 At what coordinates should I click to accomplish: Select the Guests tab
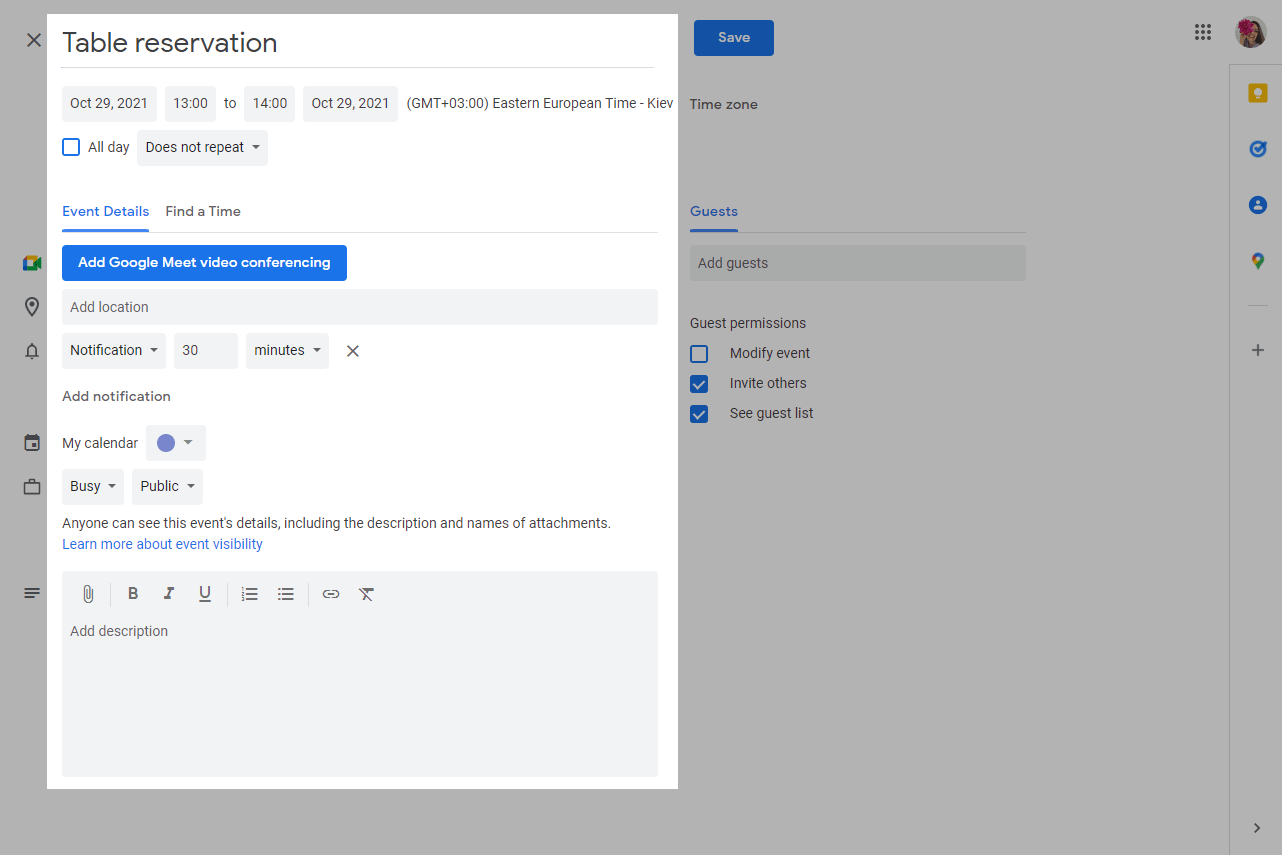pos(714,212)
